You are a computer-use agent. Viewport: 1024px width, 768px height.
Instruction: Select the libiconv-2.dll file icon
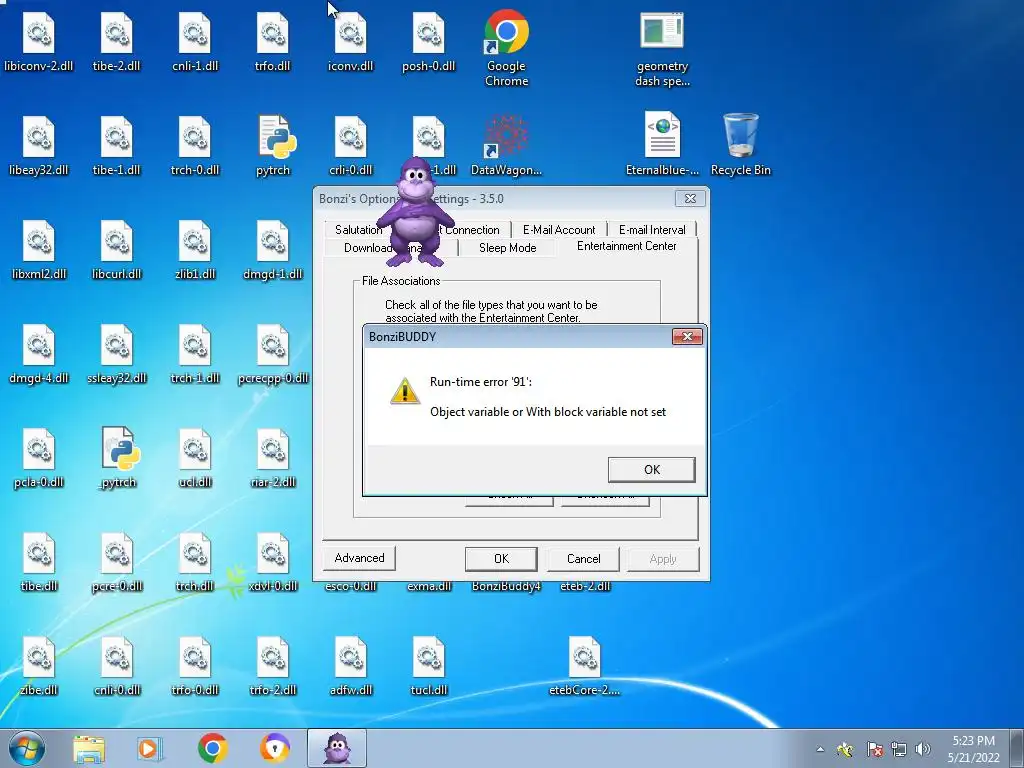click(x=39, y=40)
